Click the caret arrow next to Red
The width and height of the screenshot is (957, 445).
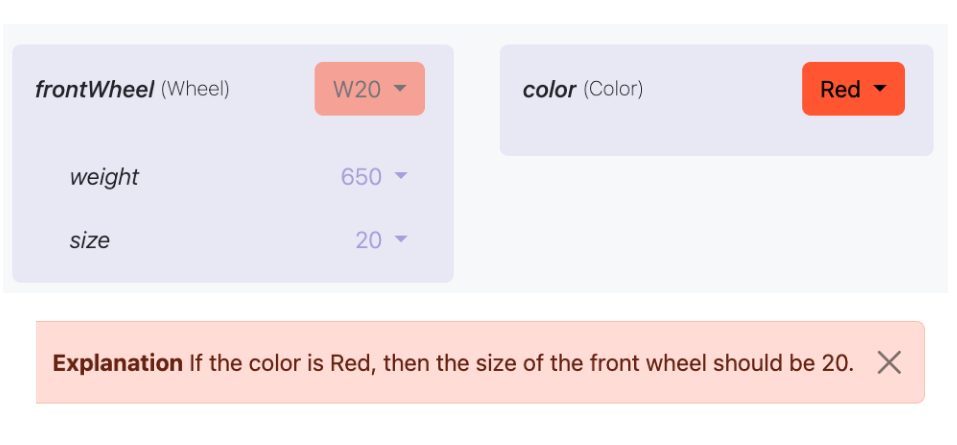click(x=880, y=89)
